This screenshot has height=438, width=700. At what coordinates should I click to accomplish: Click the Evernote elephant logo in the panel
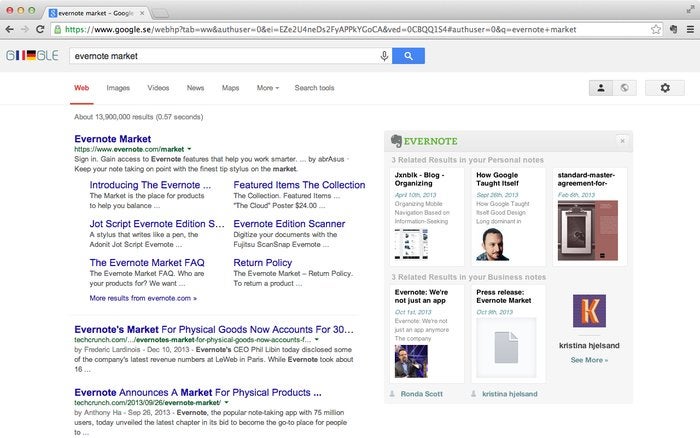pyautogui.click(x=396, y=141)
